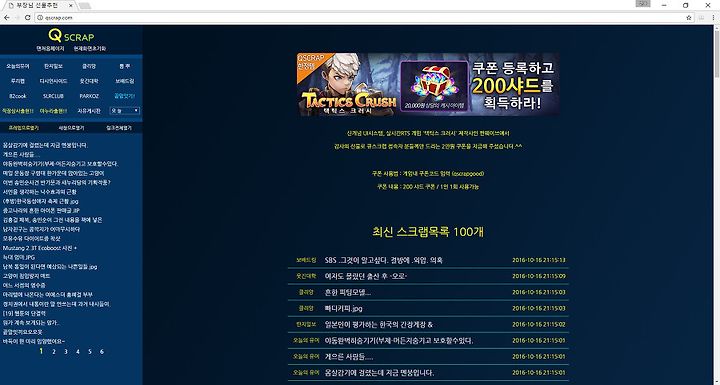Click timestamp 2016-10-16 21:15:09
Viewport: 720px width, 385px height.
(x=539, y=276)
